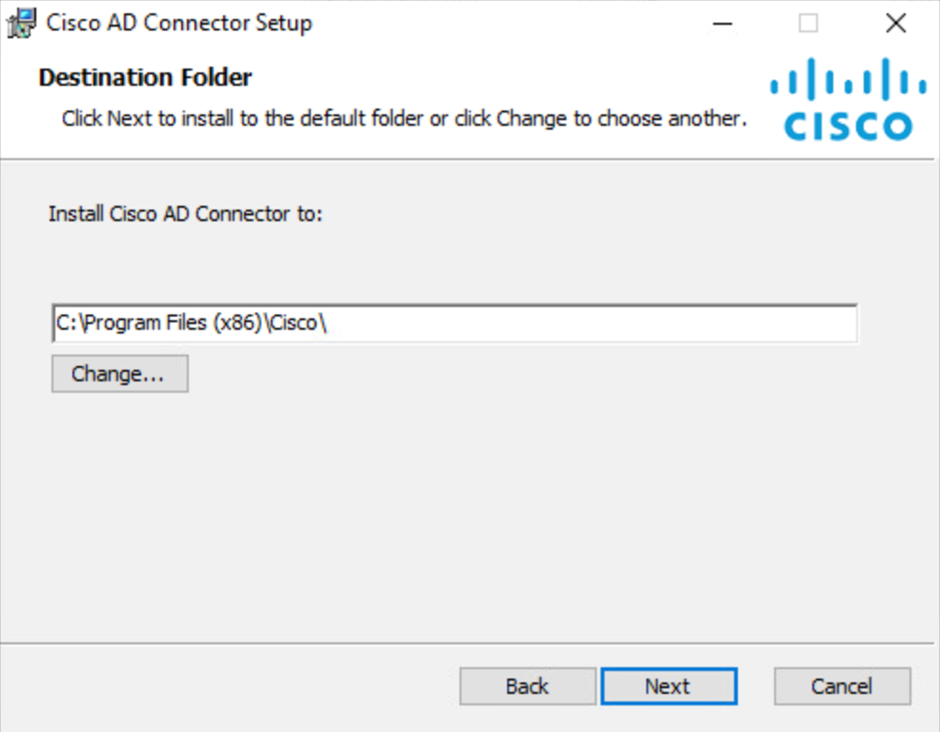
Task: Click 'Install Cisco AD Connector to:' label
Action: [x=185, y=213]
